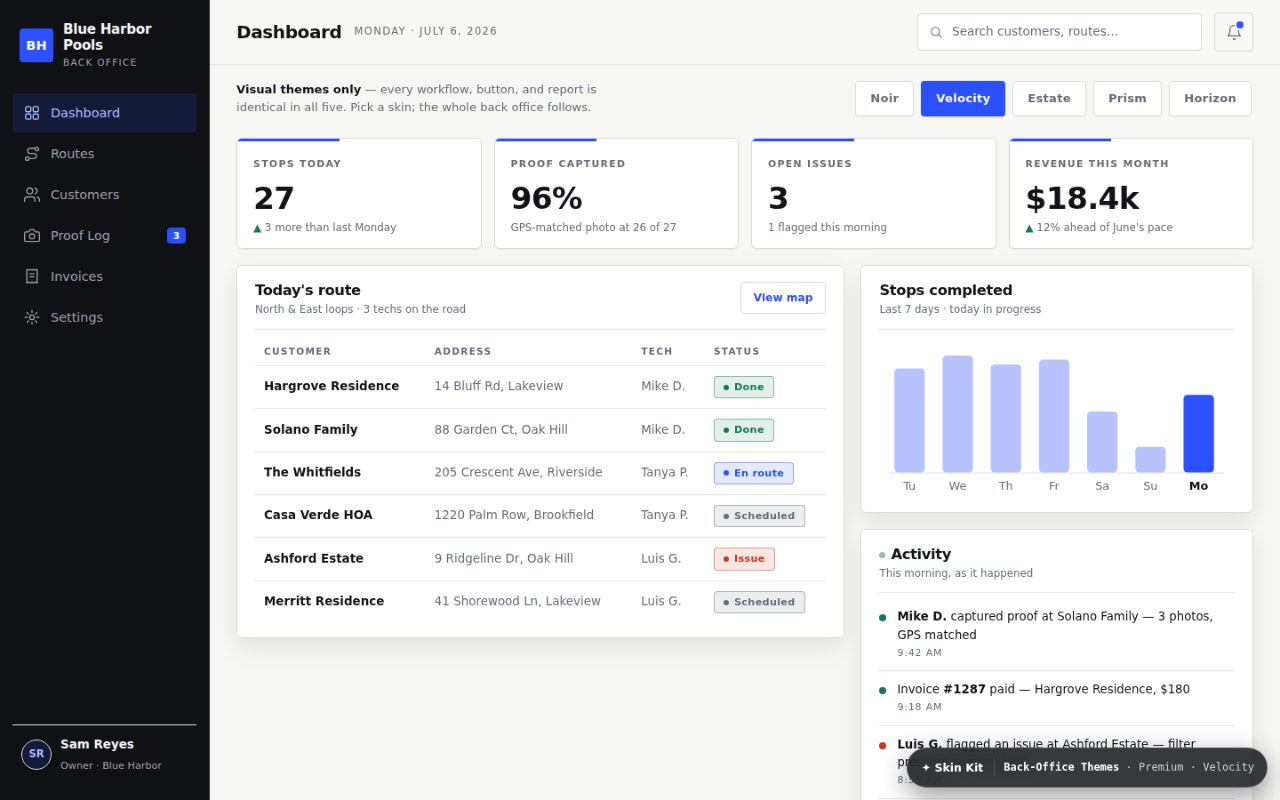Click the Tuesday bar in chart
Viewport: 1280px width, 800px height.
[909, 420]
